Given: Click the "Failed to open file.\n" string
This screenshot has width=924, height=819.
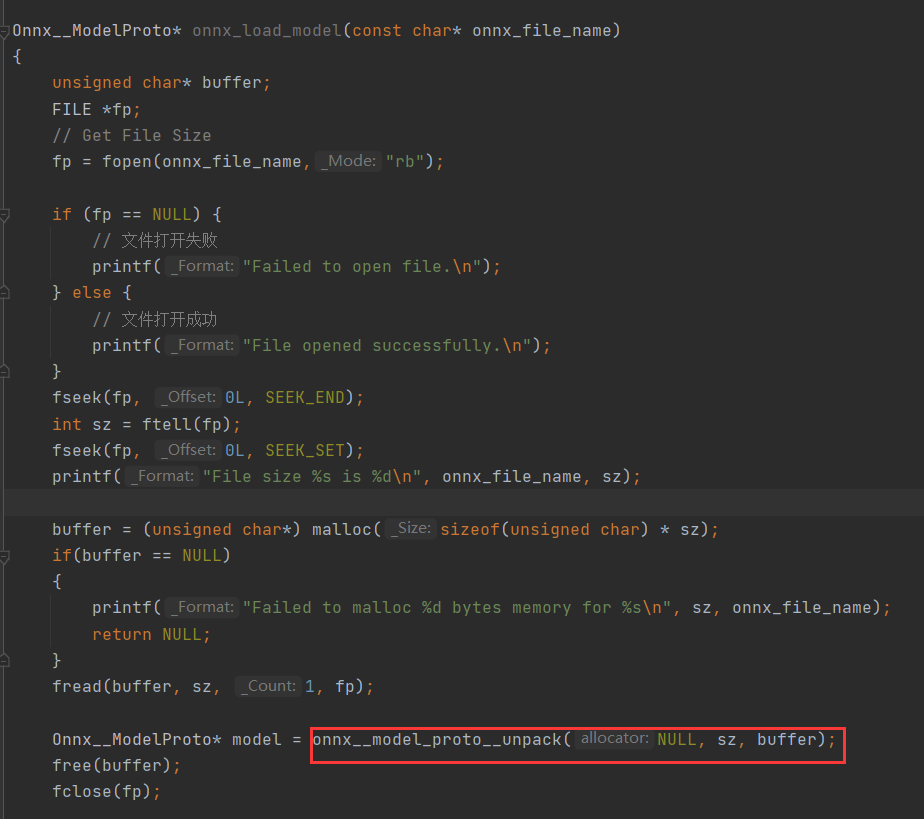Looking at the screenshot, I should [362, 266].
